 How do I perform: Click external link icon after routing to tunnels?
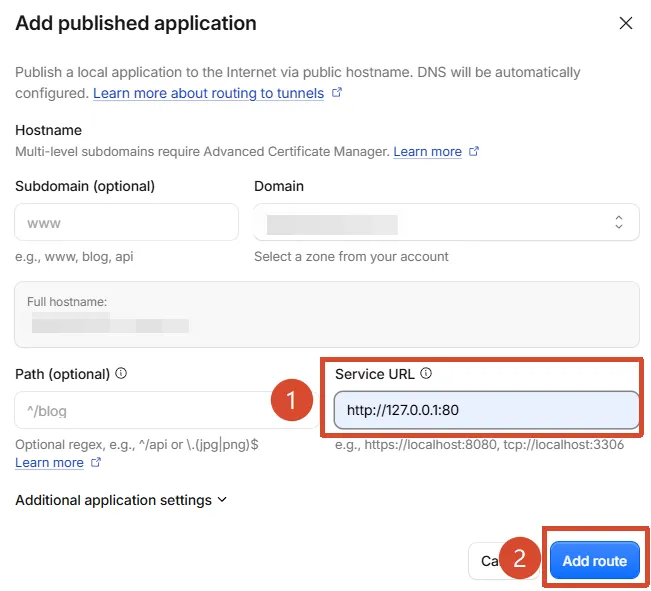pyautogui.click(x=337, y=92)
